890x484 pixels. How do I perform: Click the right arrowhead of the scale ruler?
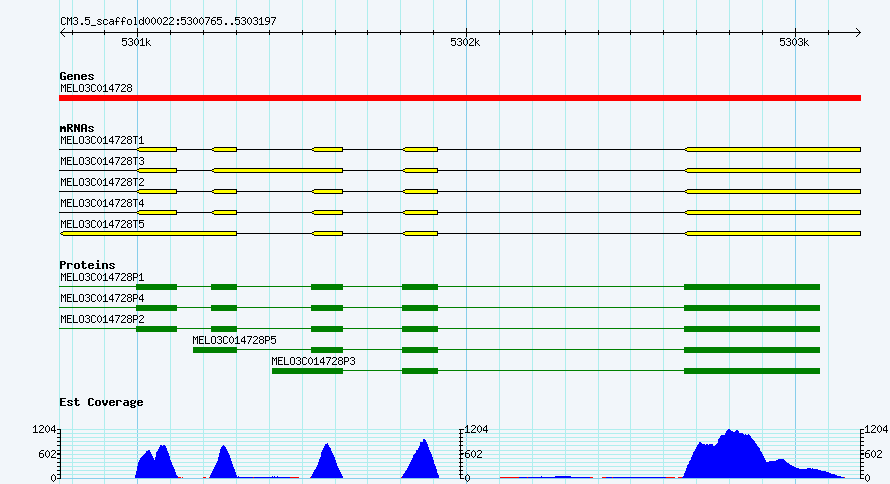(858, 33)
